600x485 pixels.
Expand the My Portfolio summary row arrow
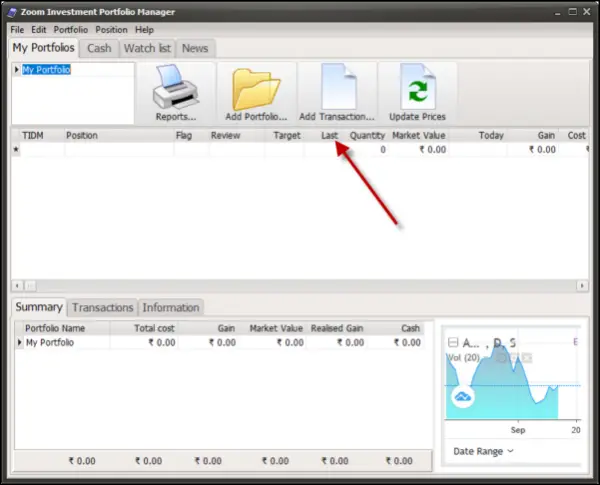pos(19,342)
